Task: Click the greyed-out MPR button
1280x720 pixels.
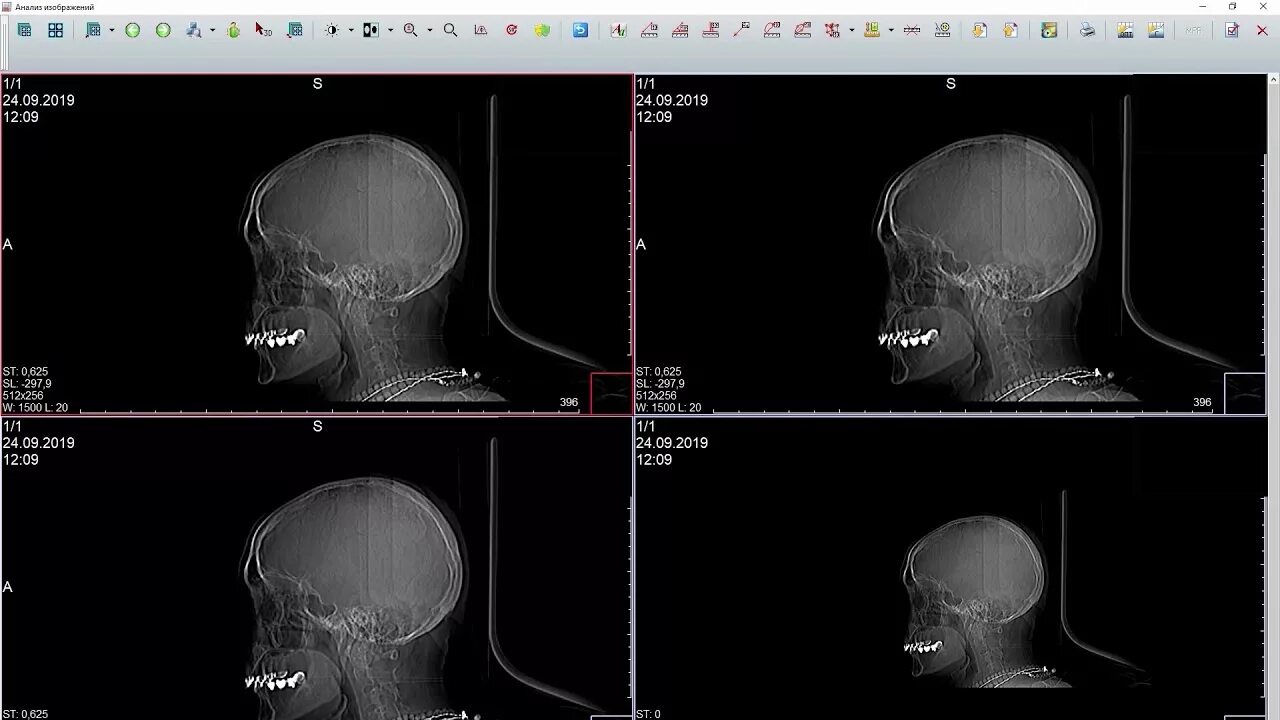Action: point(1194,30)
